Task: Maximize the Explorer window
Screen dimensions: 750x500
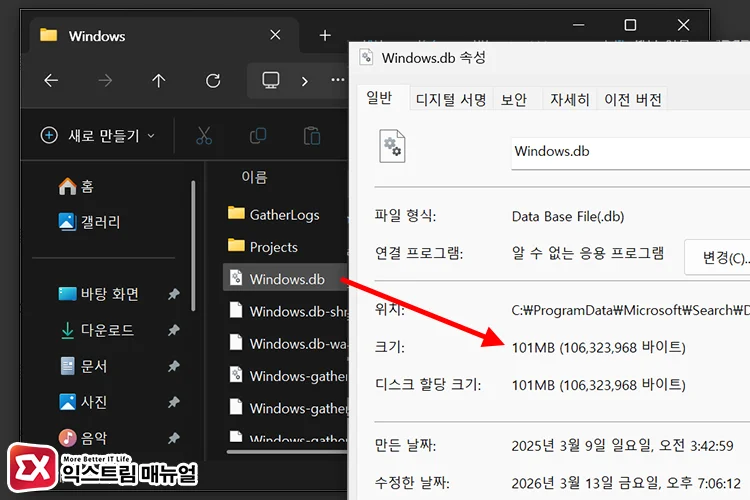Action: (x=630, y=25)
